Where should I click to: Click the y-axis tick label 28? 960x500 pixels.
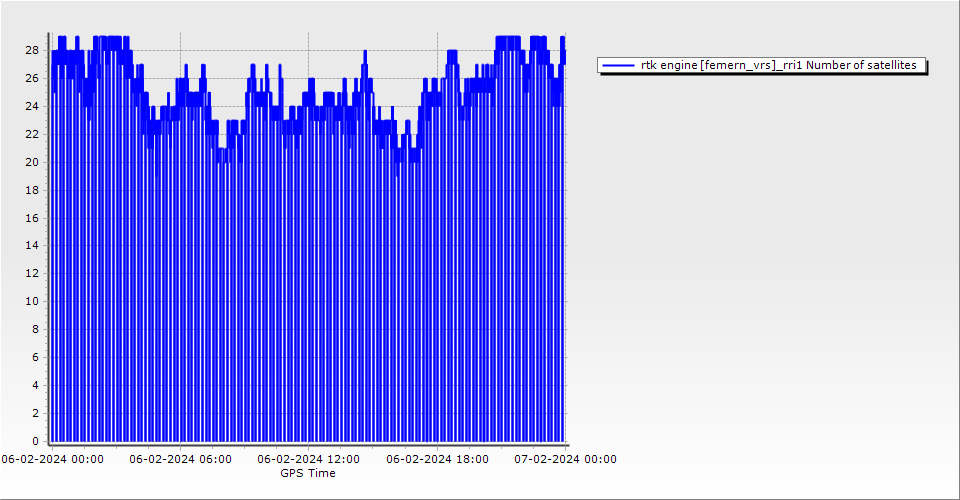tap(32, 50)
